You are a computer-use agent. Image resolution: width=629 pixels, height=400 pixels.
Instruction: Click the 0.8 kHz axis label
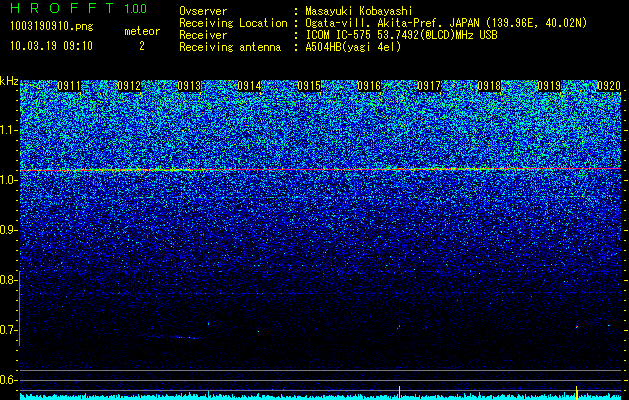pyautogui.click(x=8, y=280)
